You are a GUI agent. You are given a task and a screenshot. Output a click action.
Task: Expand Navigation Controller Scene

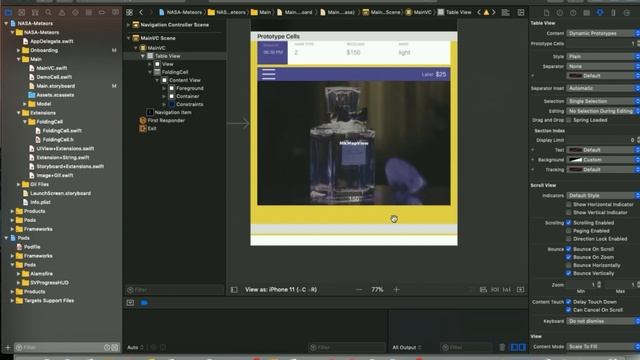click(x=129, y=25)
